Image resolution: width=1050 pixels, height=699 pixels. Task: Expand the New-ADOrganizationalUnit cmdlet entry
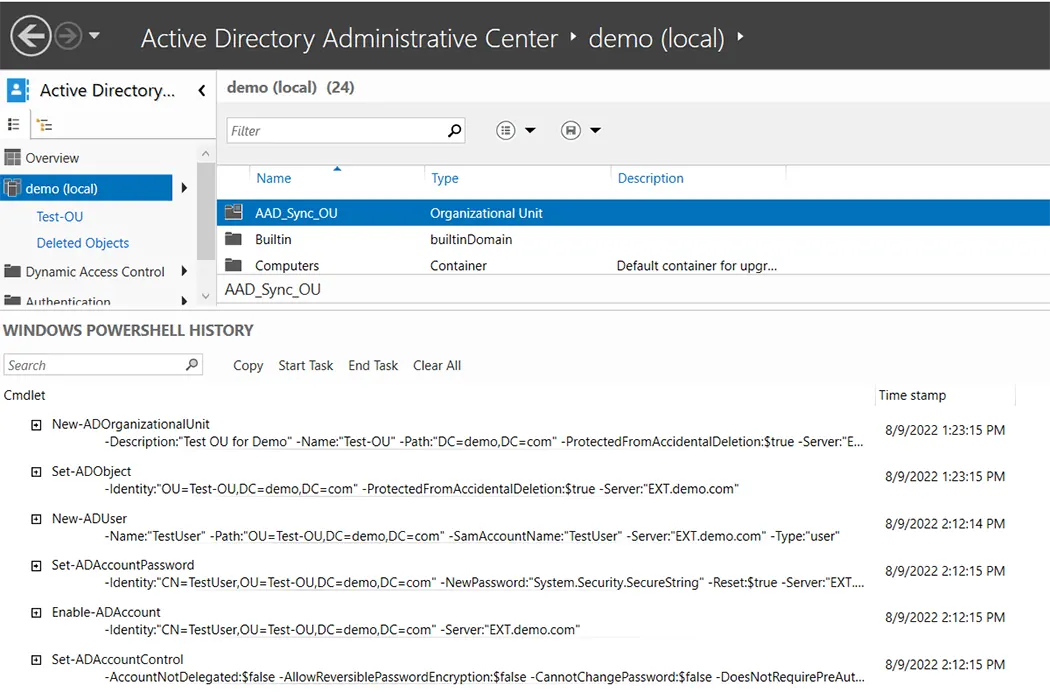point(36,424)
